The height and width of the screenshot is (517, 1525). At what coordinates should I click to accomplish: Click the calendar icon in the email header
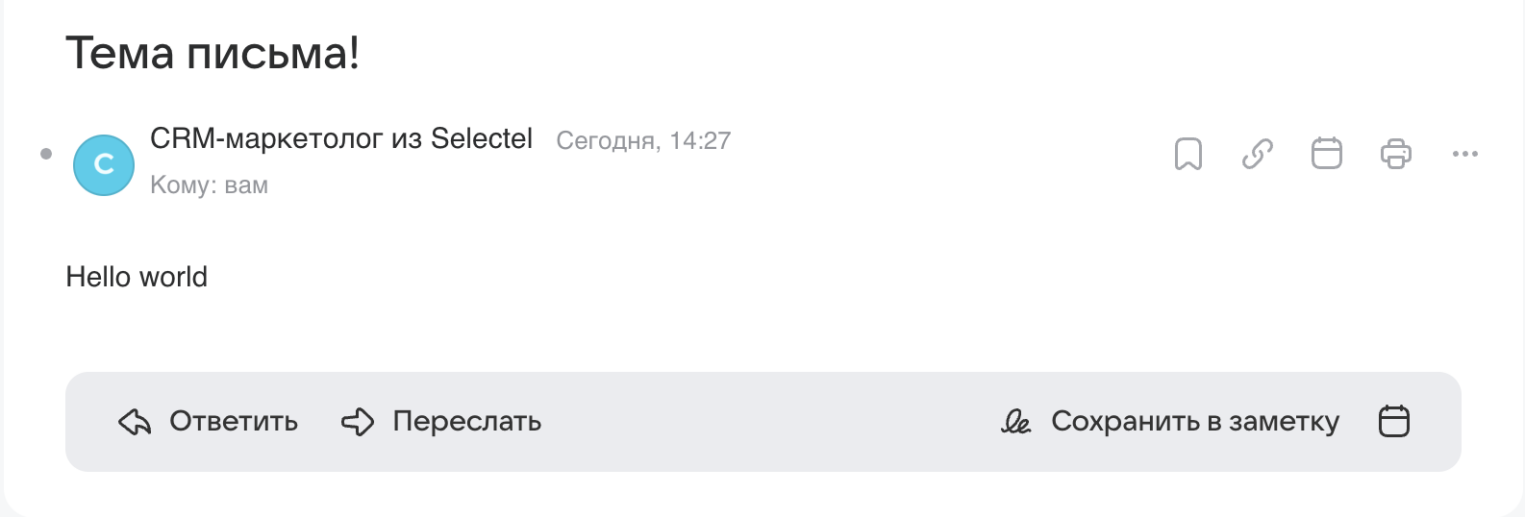(x=1326, y=154)
